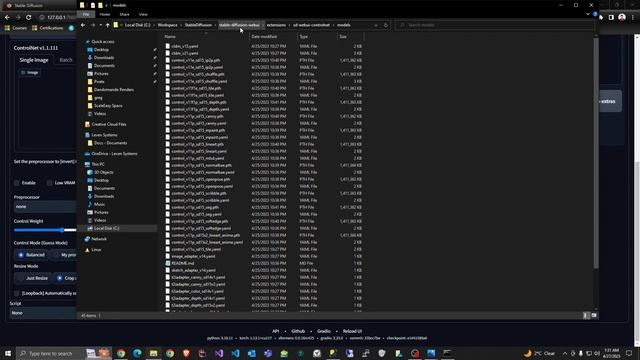Image resolution: width=640 pixels, height=360 pixels.
Task: Switch to ControlNet Batch tab
Action: [x=66, y=60]
